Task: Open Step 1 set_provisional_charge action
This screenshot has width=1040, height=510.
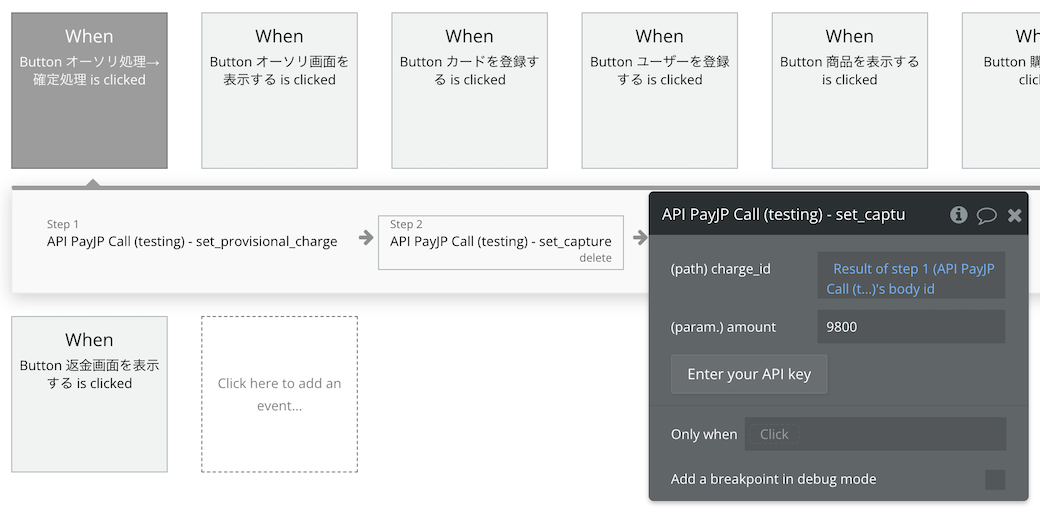Action: (x=192, y=234)
